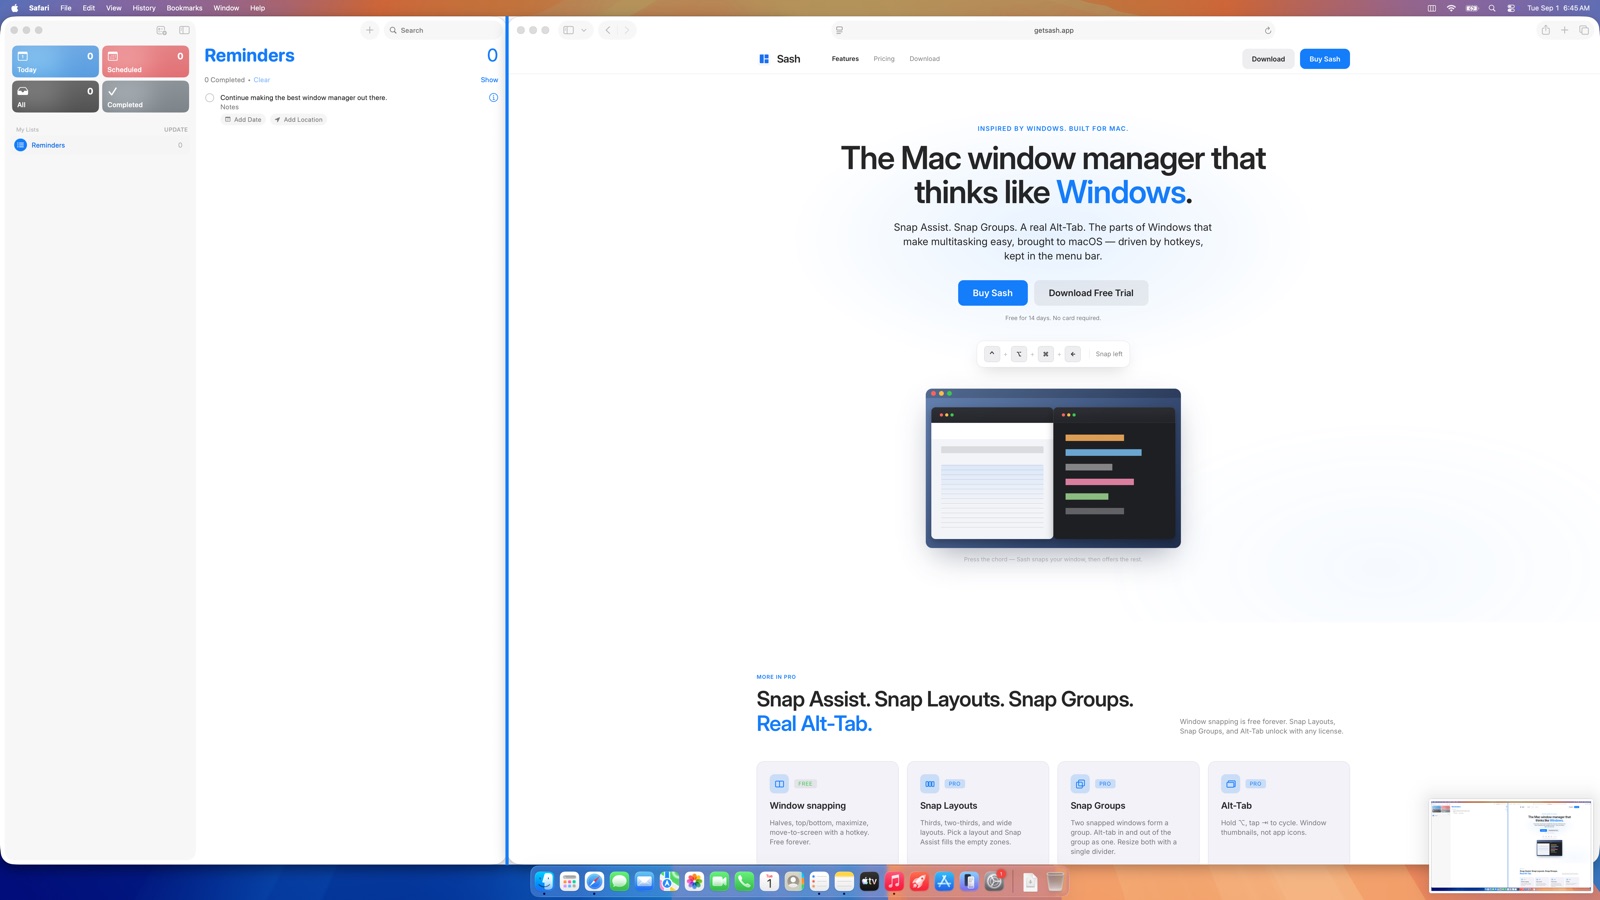Focus the Reminders Search field

[x=443, y=30]
